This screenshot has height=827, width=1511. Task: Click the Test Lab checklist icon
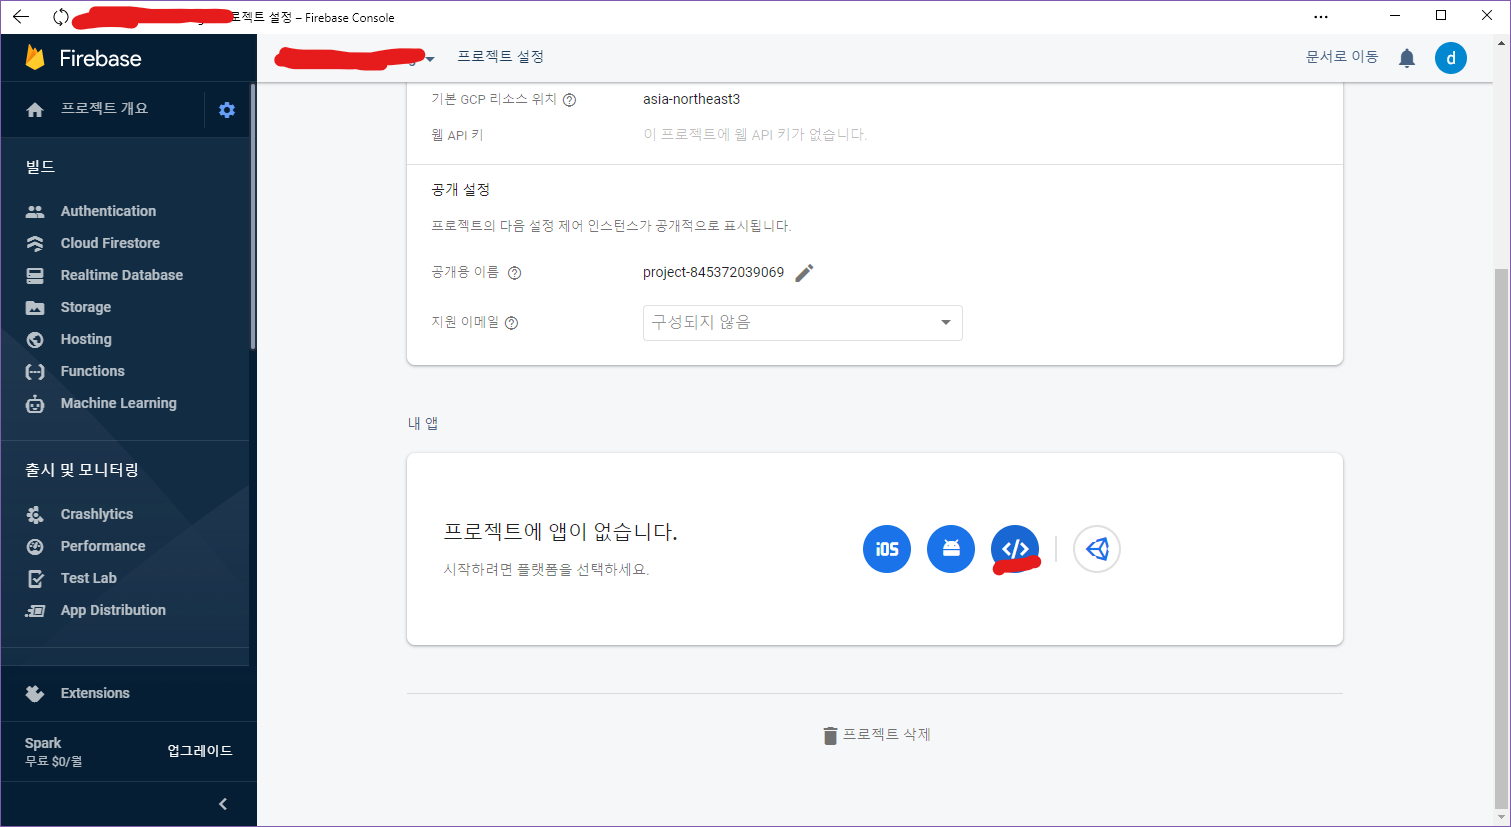tap(35, 578)
